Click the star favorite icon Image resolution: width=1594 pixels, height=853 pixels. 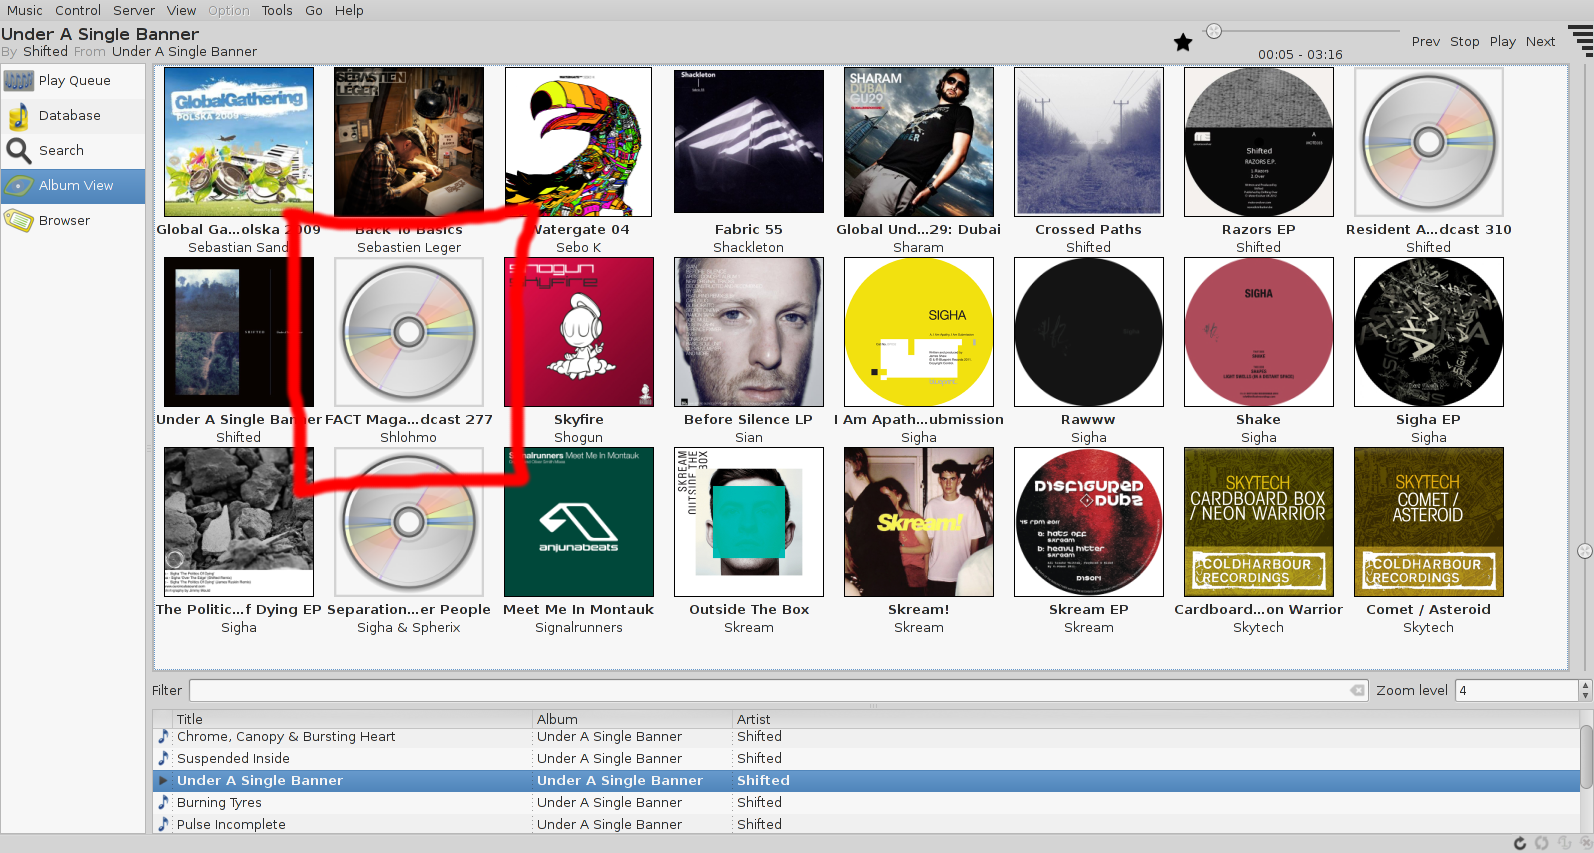click(1183, 42)
